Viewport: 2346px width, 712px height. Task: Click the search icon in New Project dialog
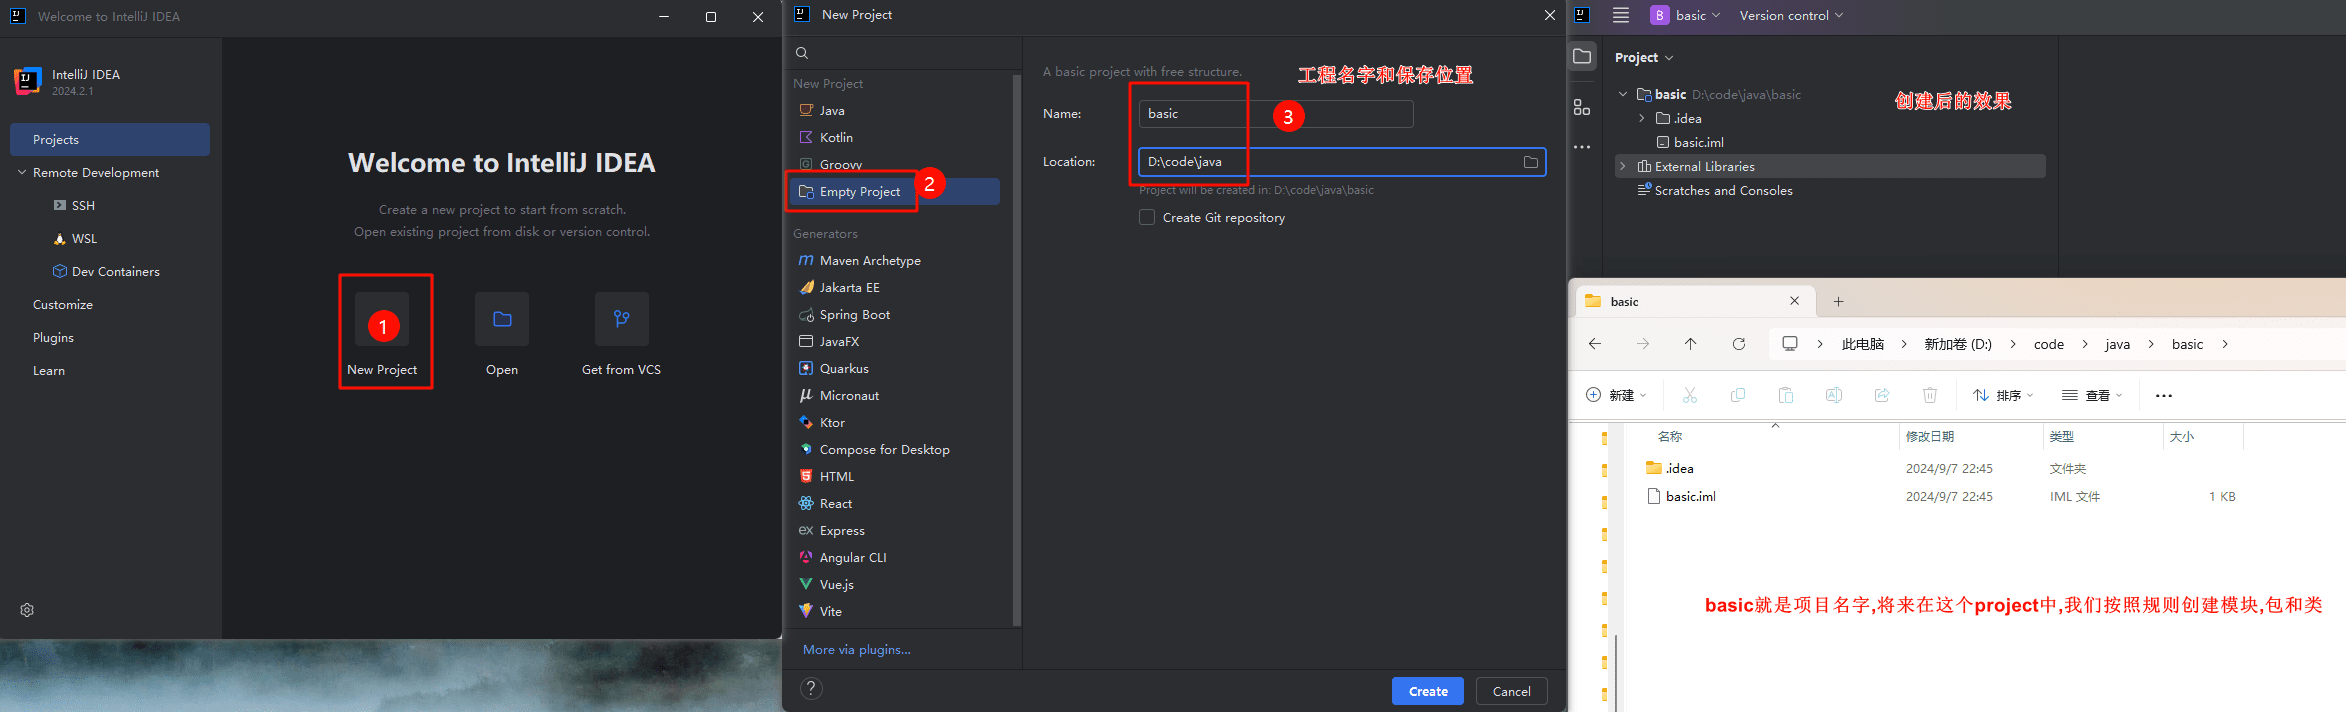pyautogui.click(x=802, y=53)
